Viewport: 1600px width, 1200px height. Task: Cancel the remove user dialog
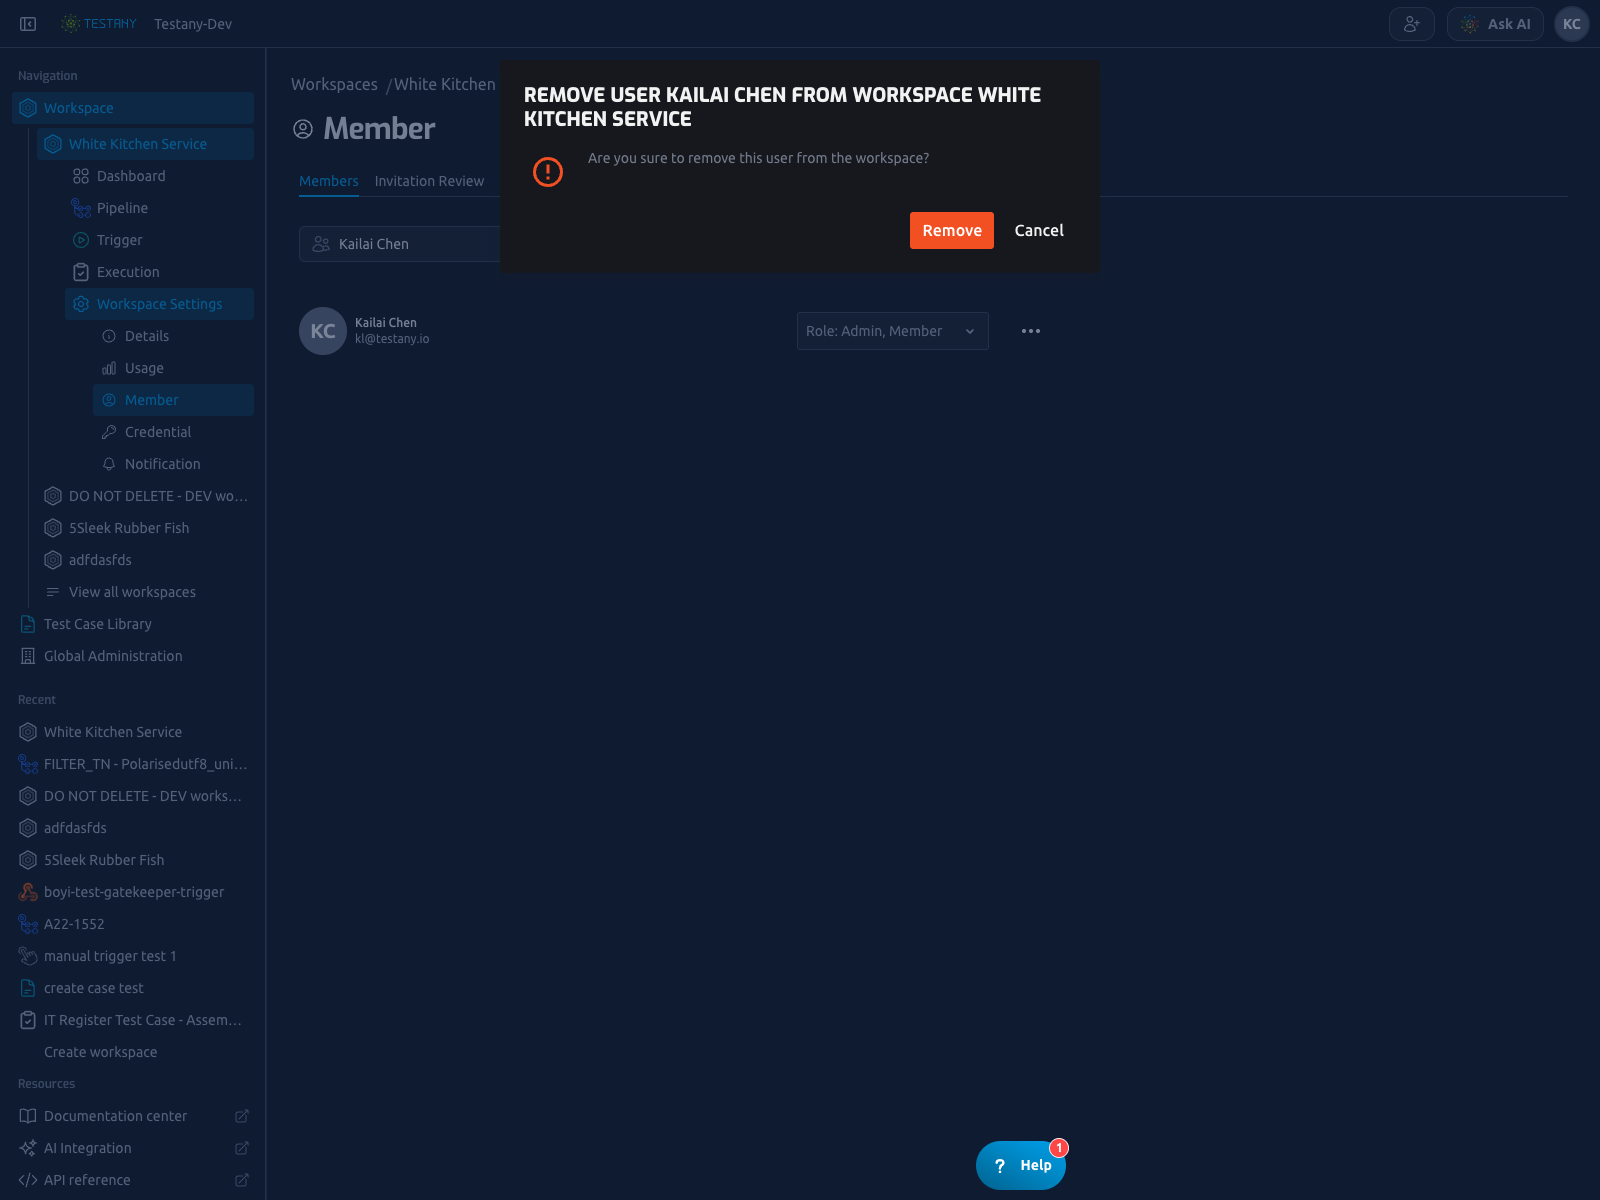click(1039, 230)
